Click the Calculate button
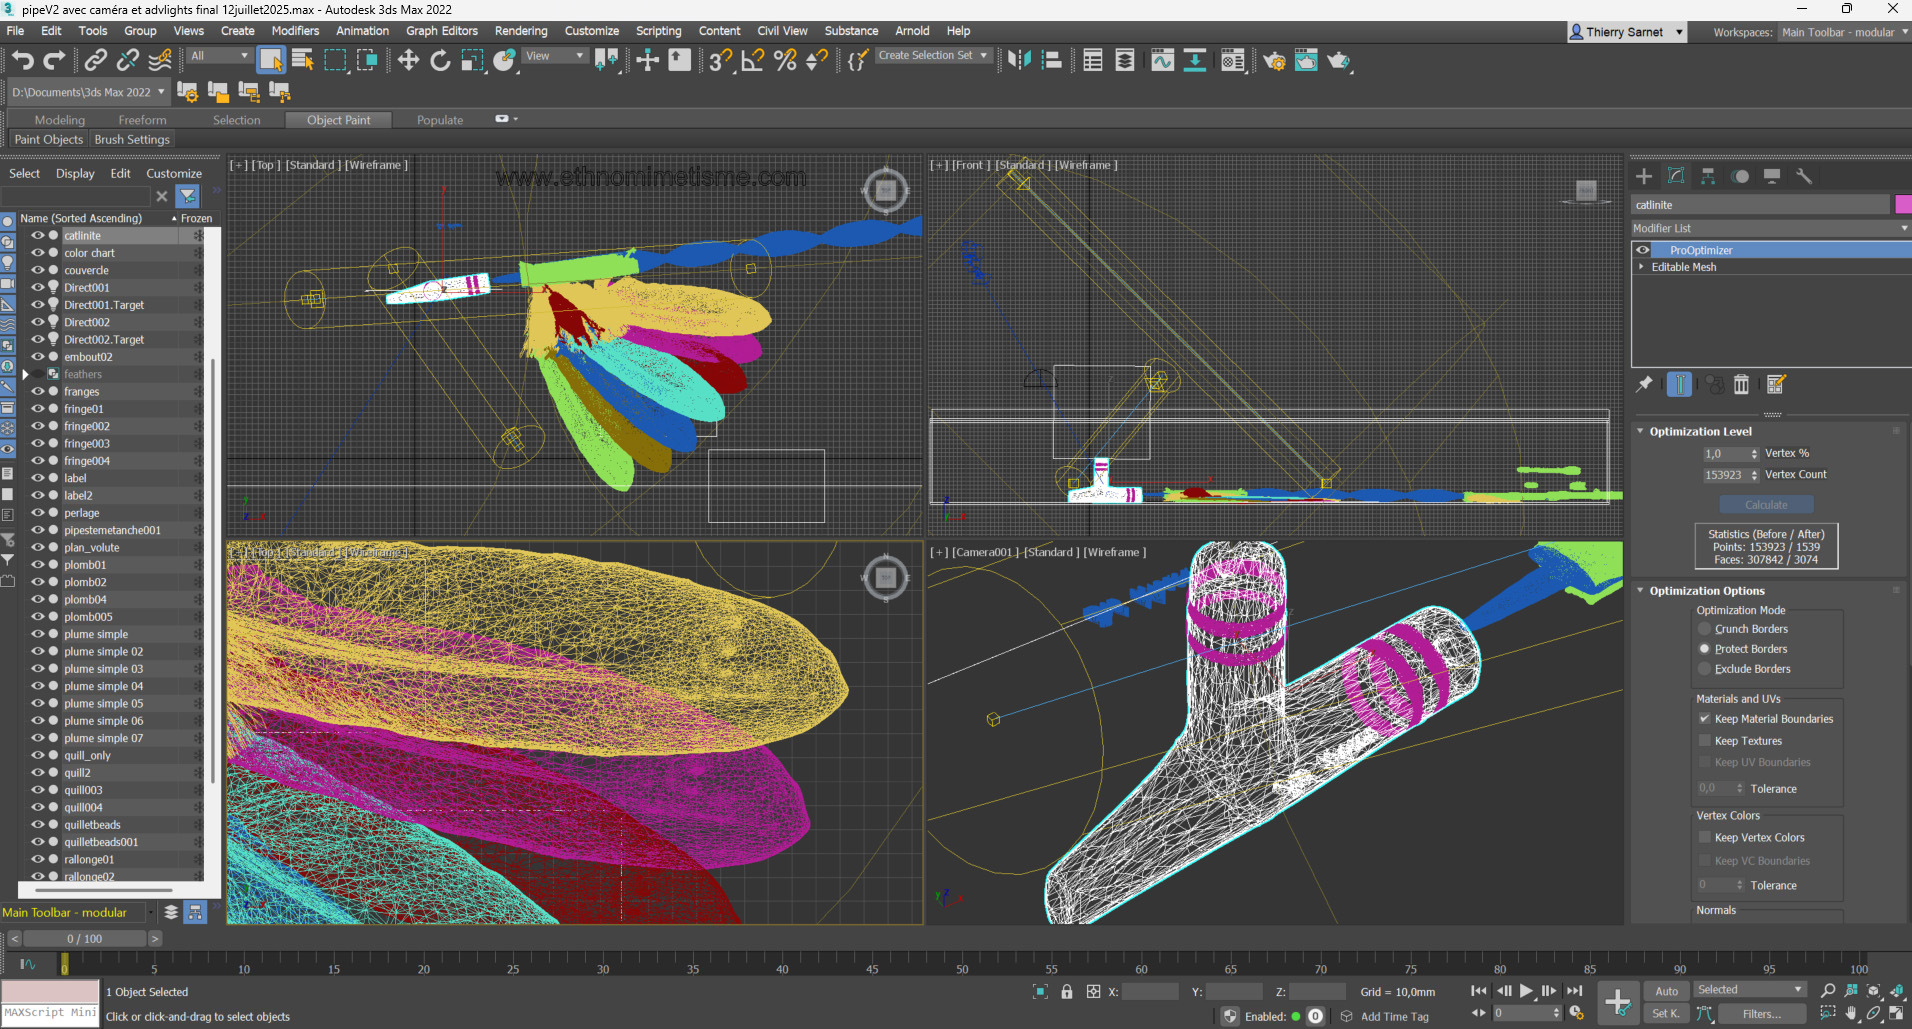This screenshot has width=1912, height=1029. click(x=1766, y=505)
